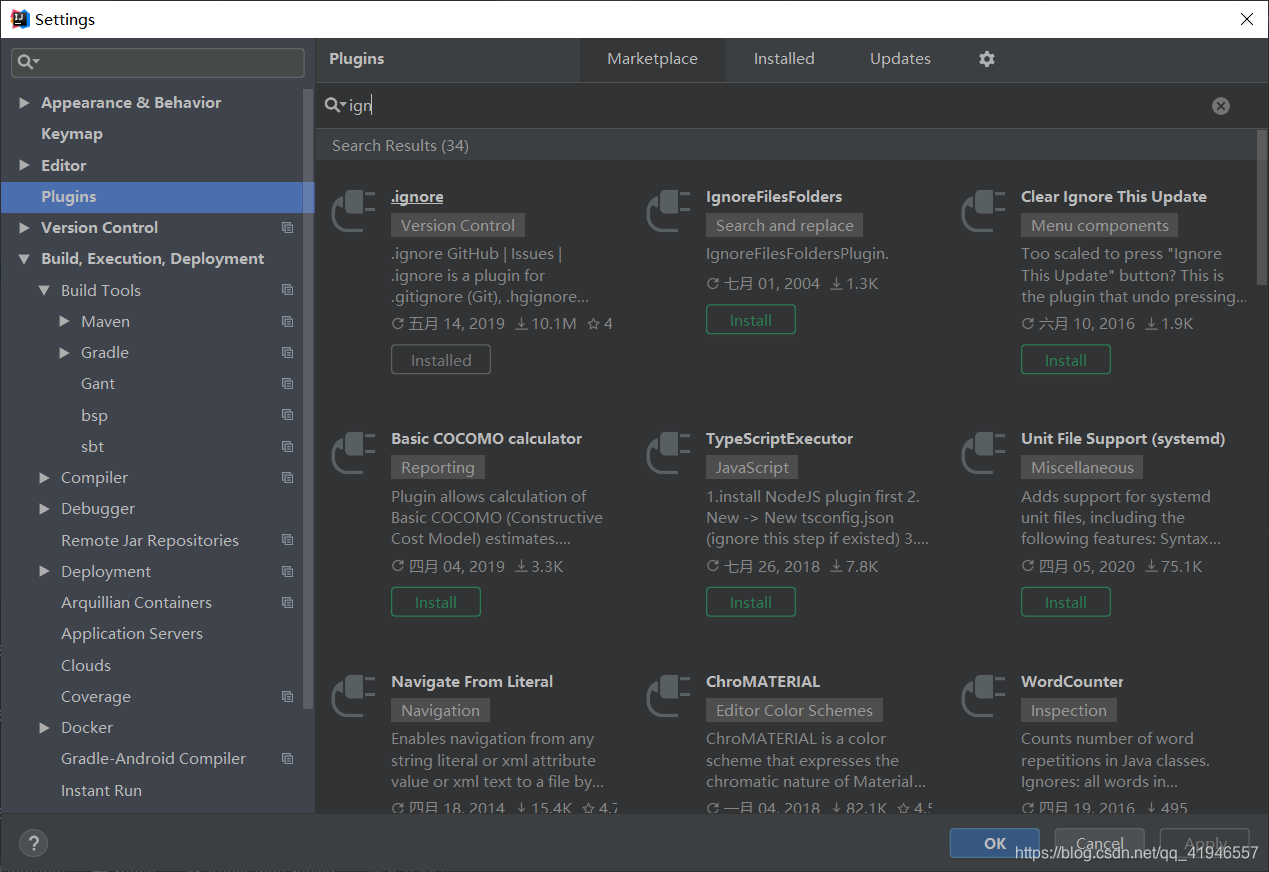Expand the Compiler settings node
The height and width of the screenshot is (872, 1269).
tap(44, 478)
